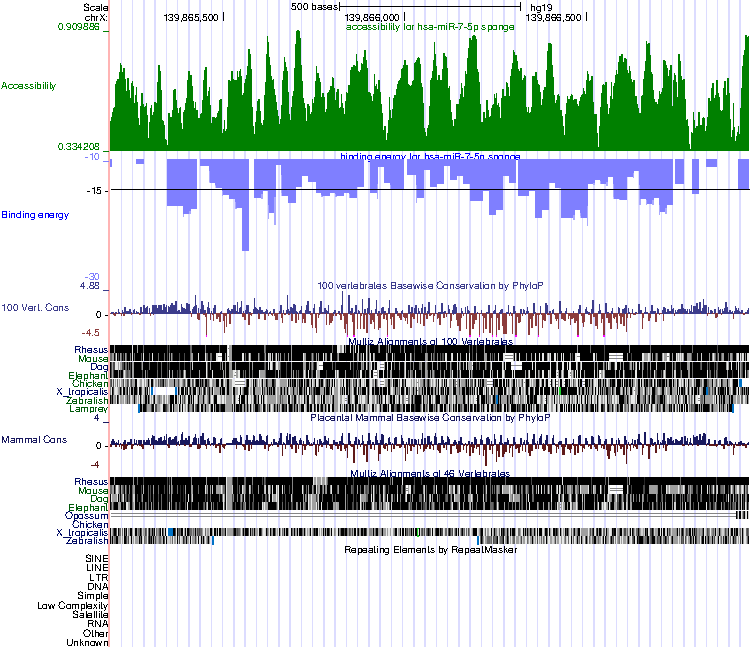This screenshot has height=647, width=750.
Task: Select the Satellite repeat class label
Action: [x=90, y=614]
